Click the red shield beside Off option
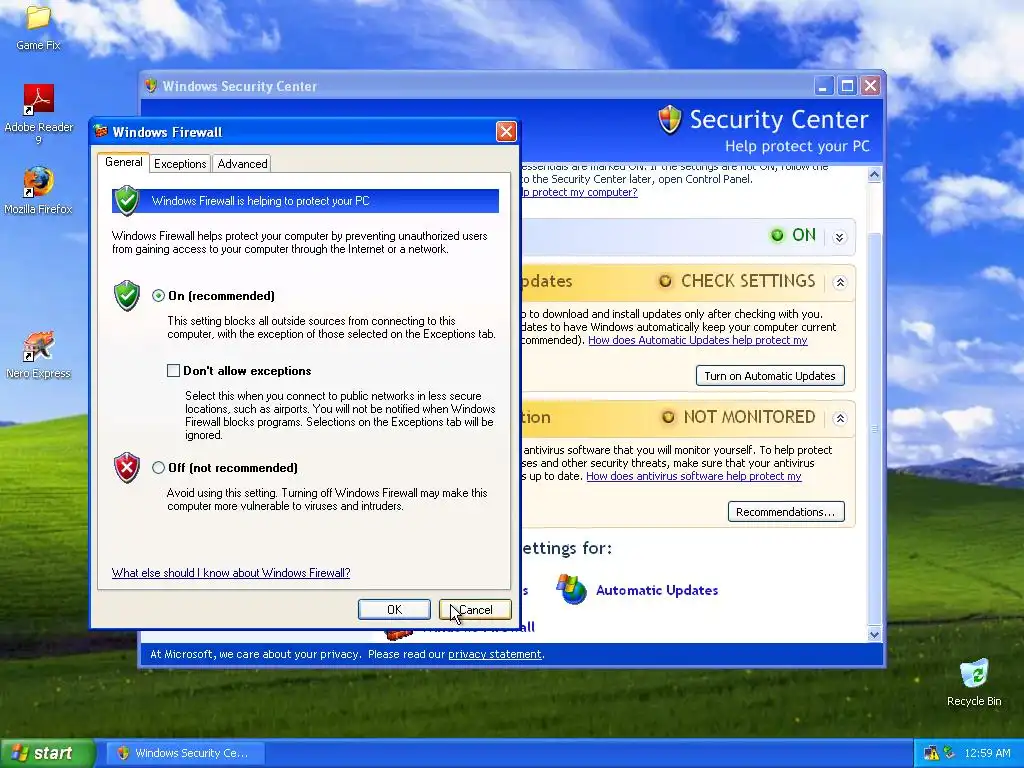Image resolution: width=1024 pixels, height=768 pixels. 127,468
